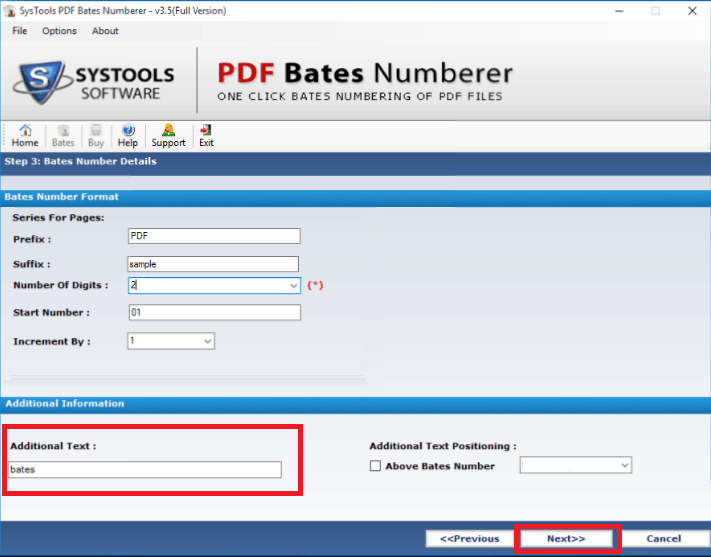Minimize the application window
The height and width of the screenshot is (557, 711).
coord(619,11)
